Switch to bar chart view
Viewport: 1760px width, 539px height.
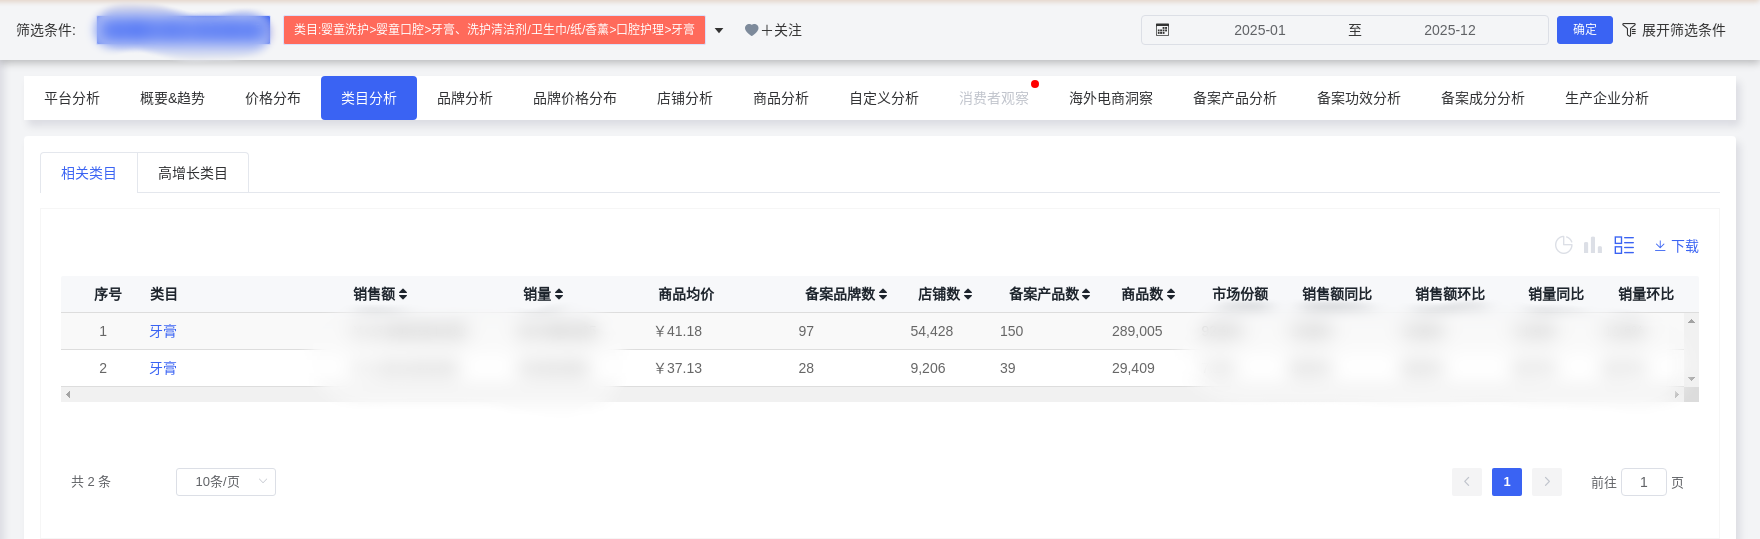(1593, 245)
